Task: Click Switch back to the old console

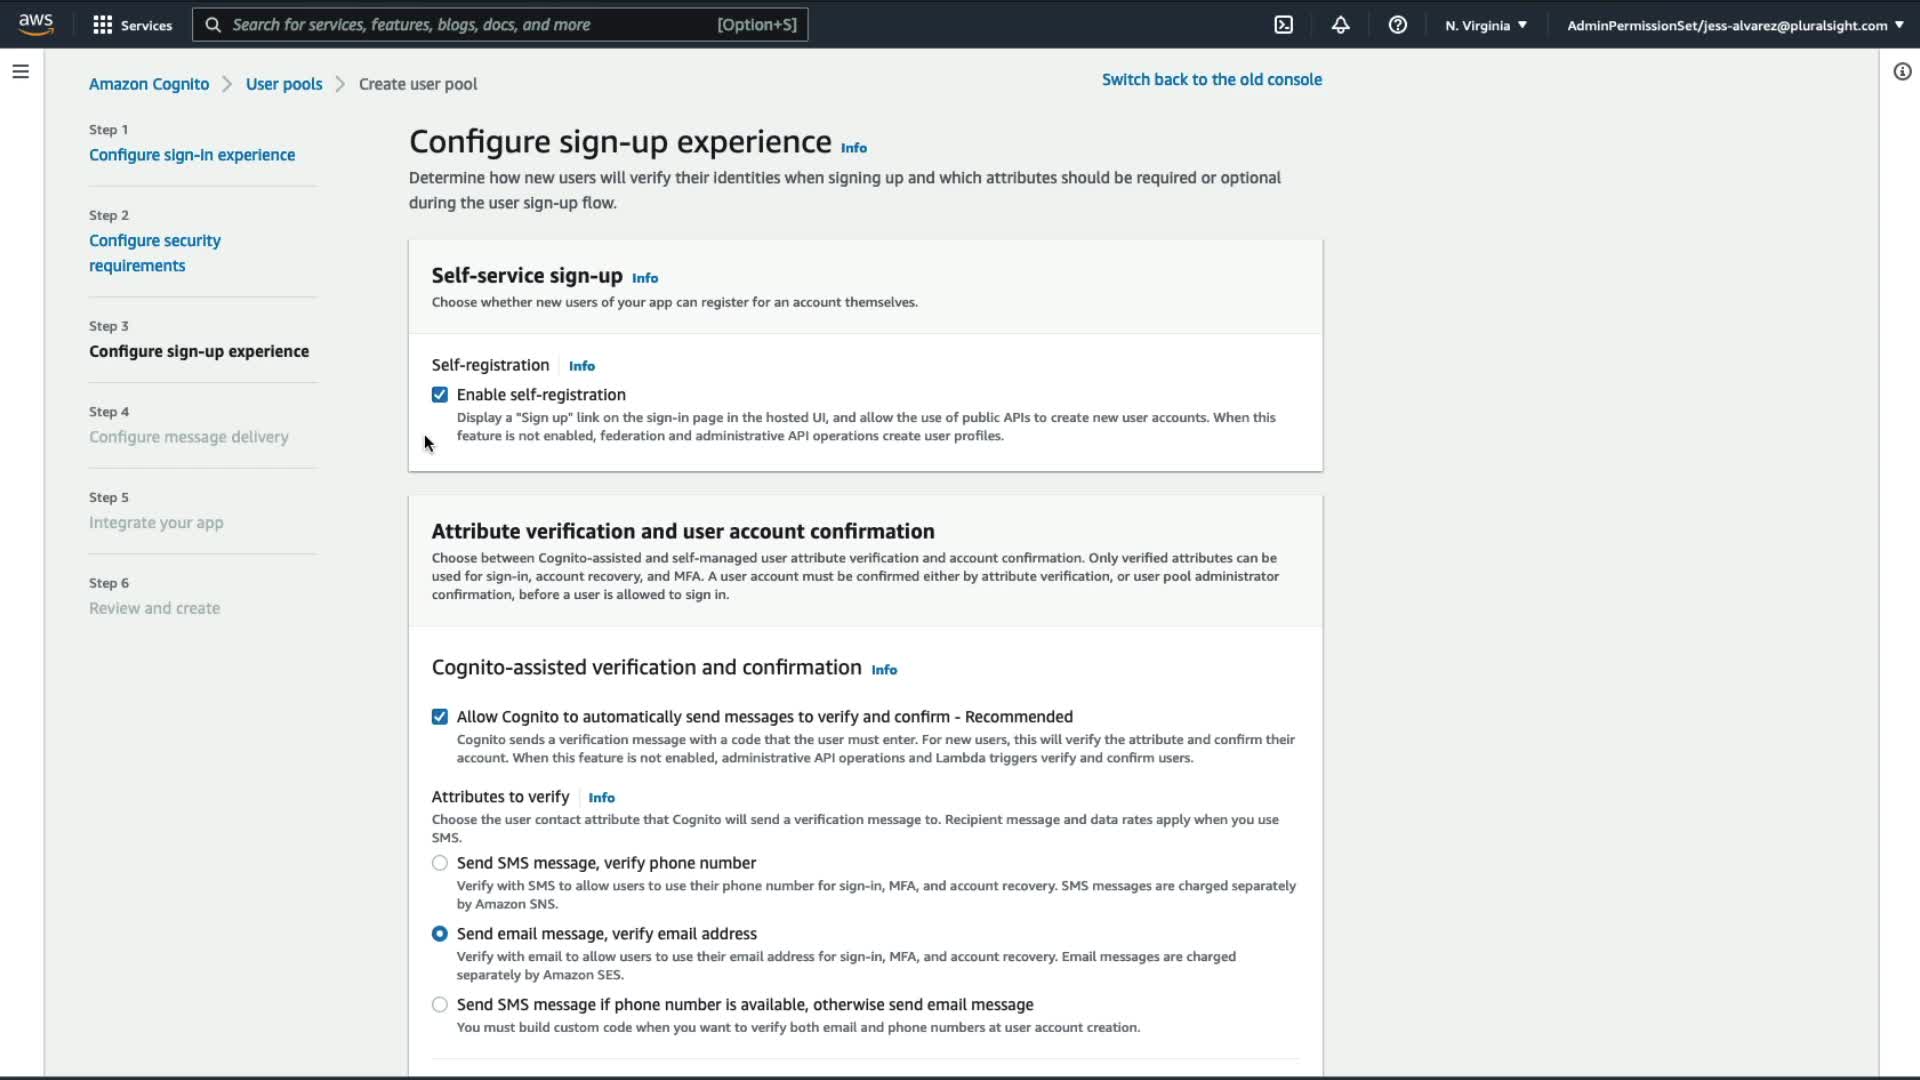Action: pyautogui.click(x=1211, y=80)
